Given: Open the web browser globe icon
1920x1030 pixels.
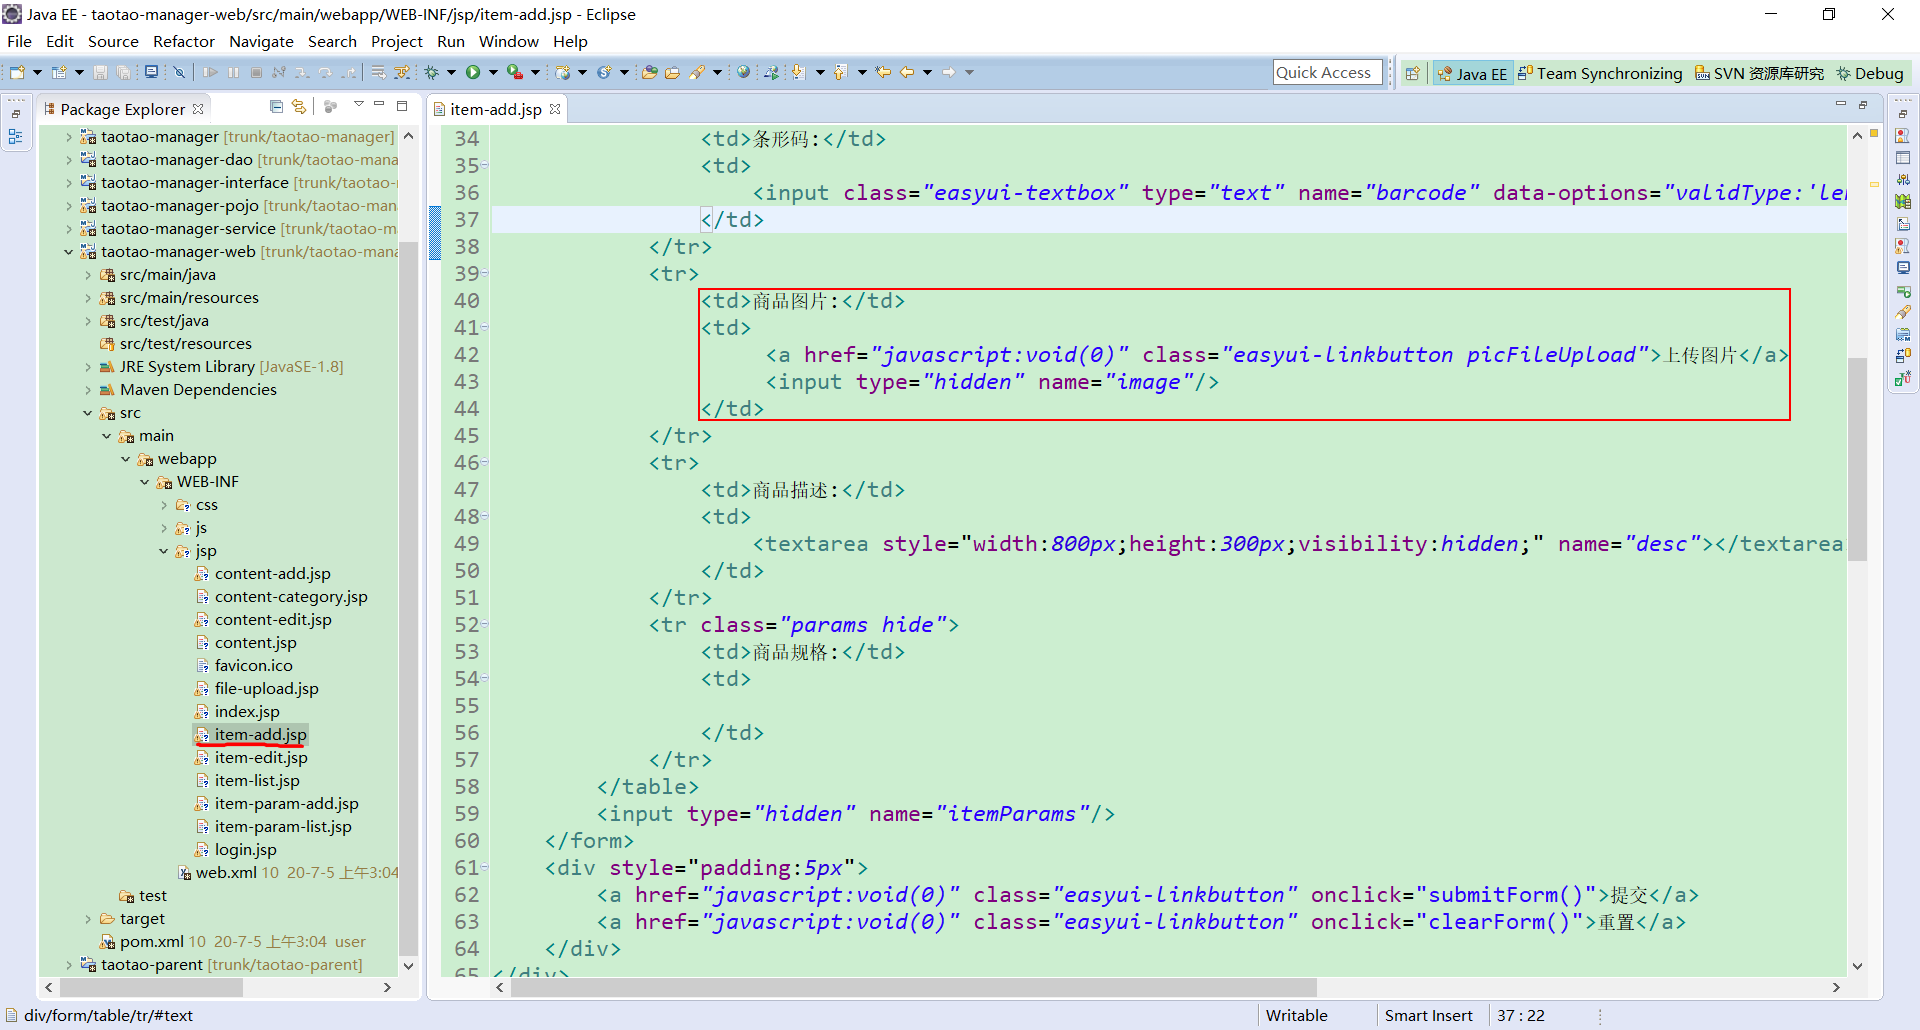Looking at the screenshot, I should click(744, 72).
